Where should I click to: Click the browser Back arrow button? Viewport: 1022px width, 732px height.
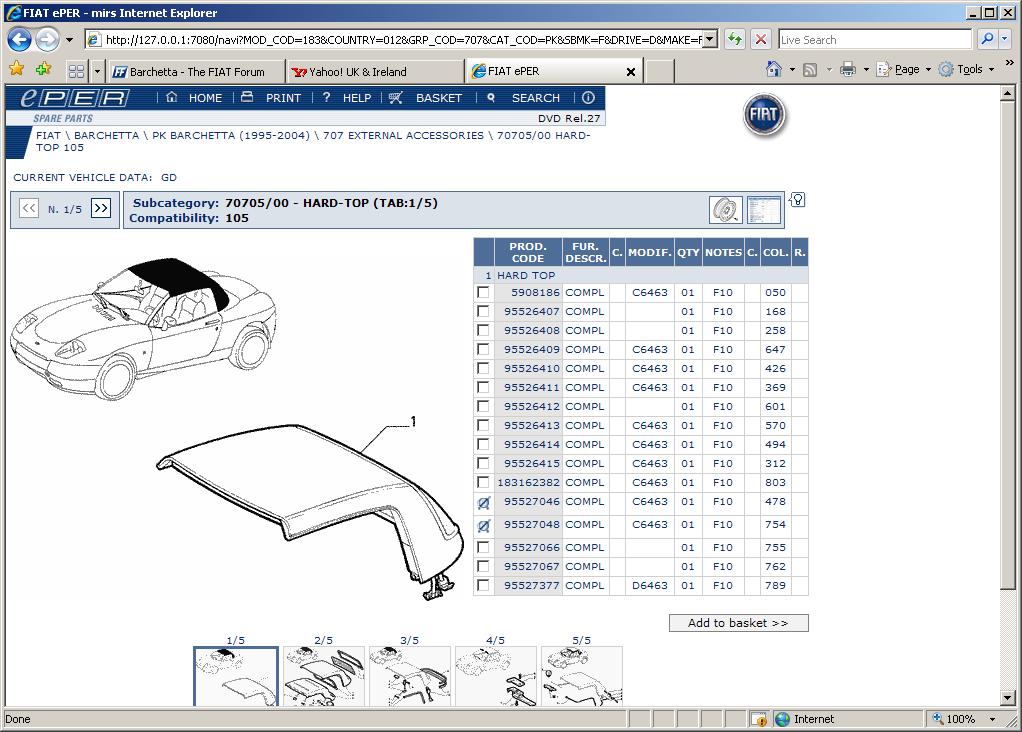point(20,40)
